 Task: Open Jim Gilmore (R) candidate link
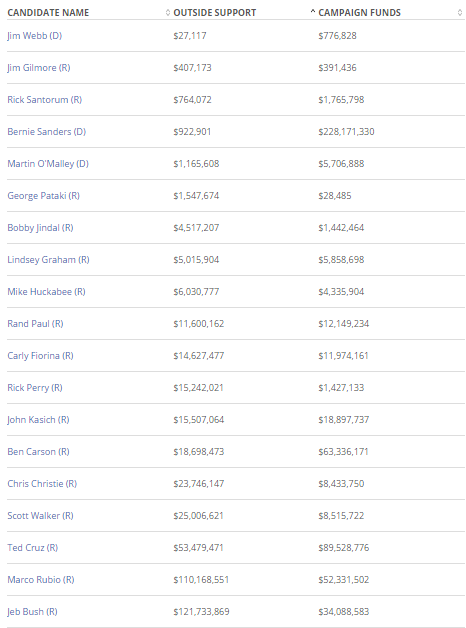tap(39, 68)
